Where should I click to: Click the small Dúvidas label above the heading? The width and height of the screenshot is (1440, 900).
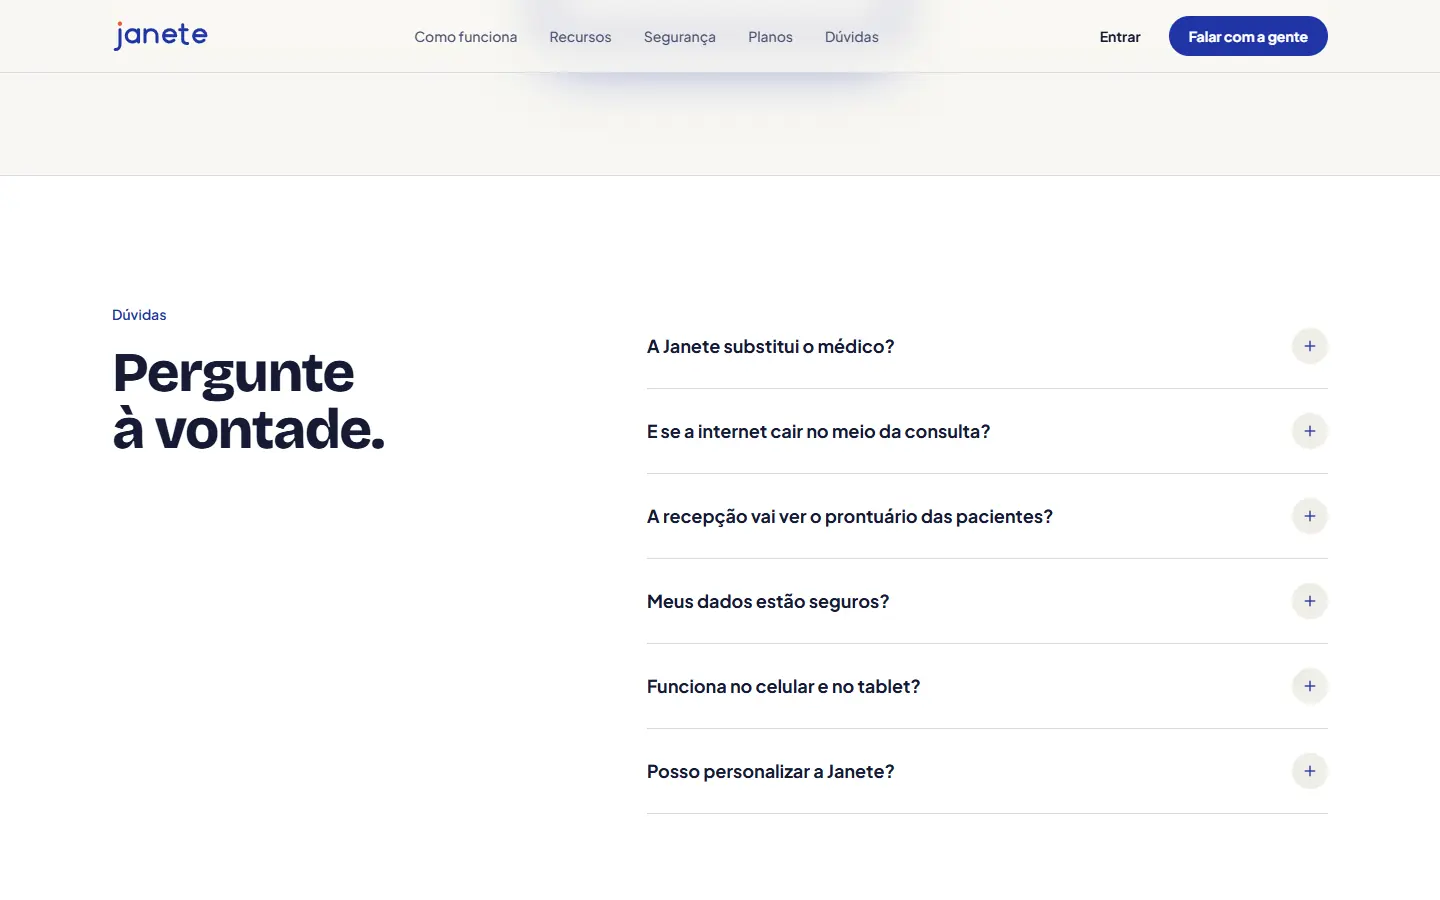coord(139,315)
